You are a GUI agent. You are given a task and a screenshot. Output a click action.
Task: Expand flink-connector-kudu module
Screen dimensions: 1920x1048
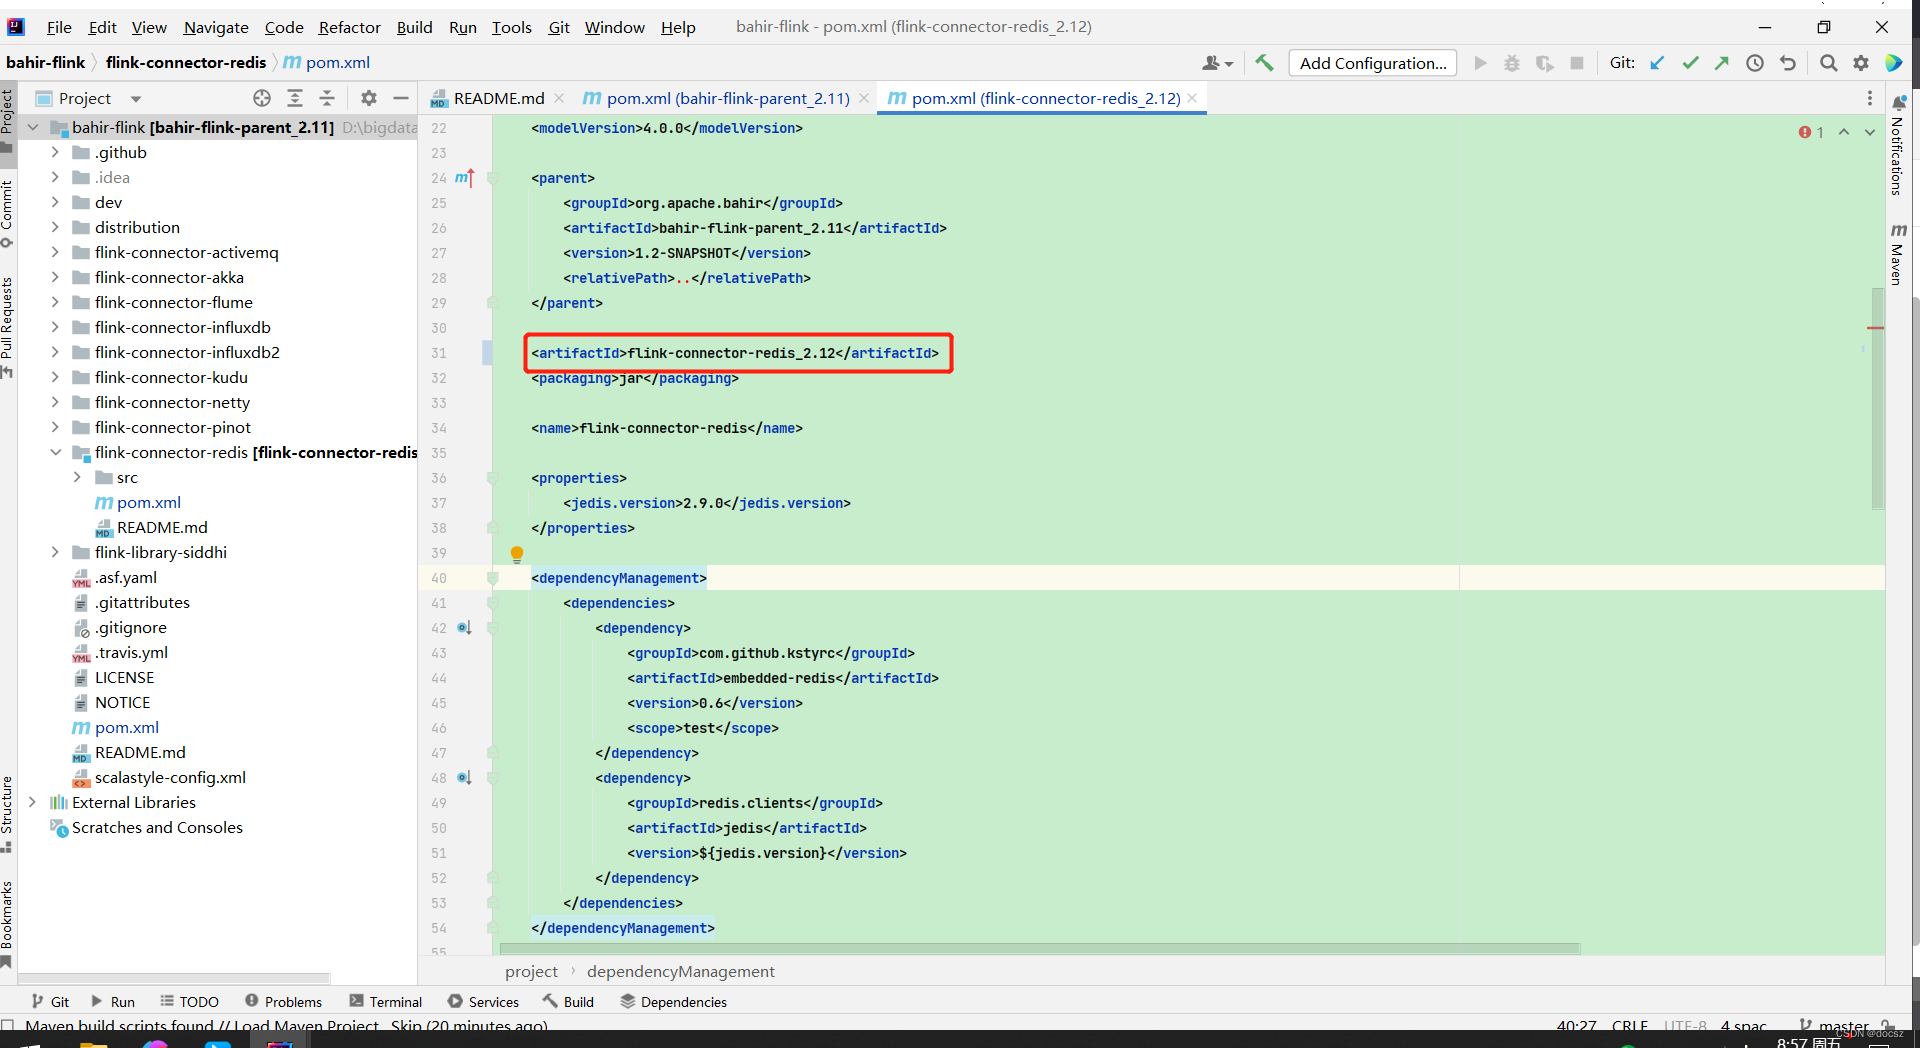55,377
